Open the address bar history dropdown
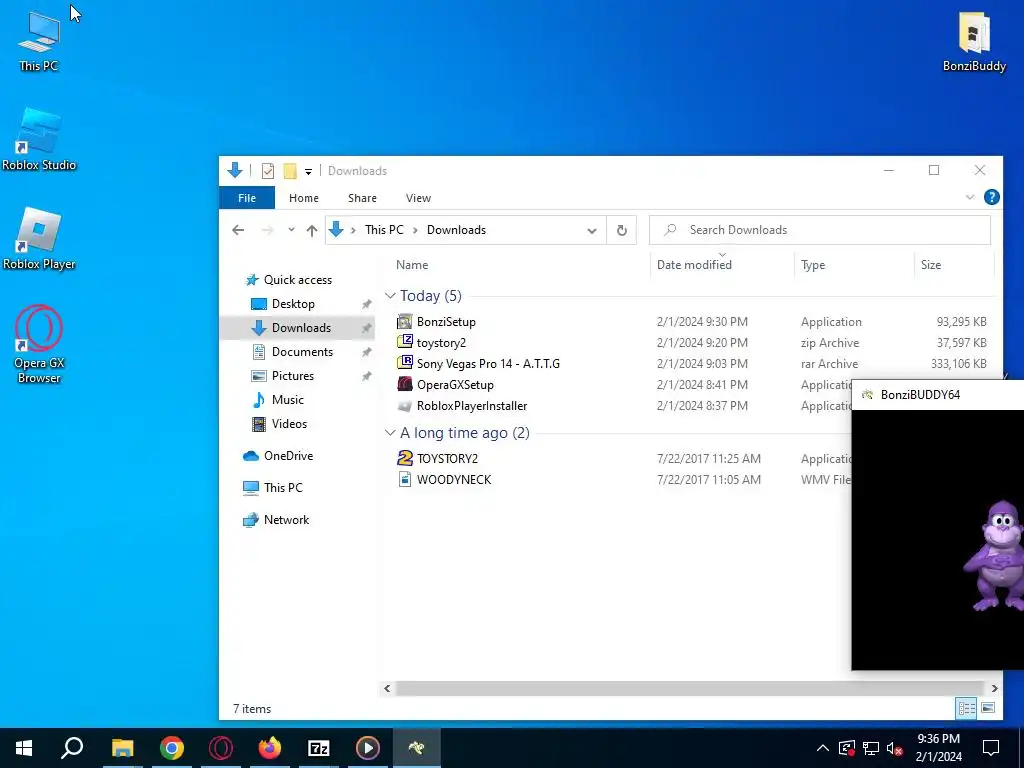1024x768 pixels. (592, 231)
